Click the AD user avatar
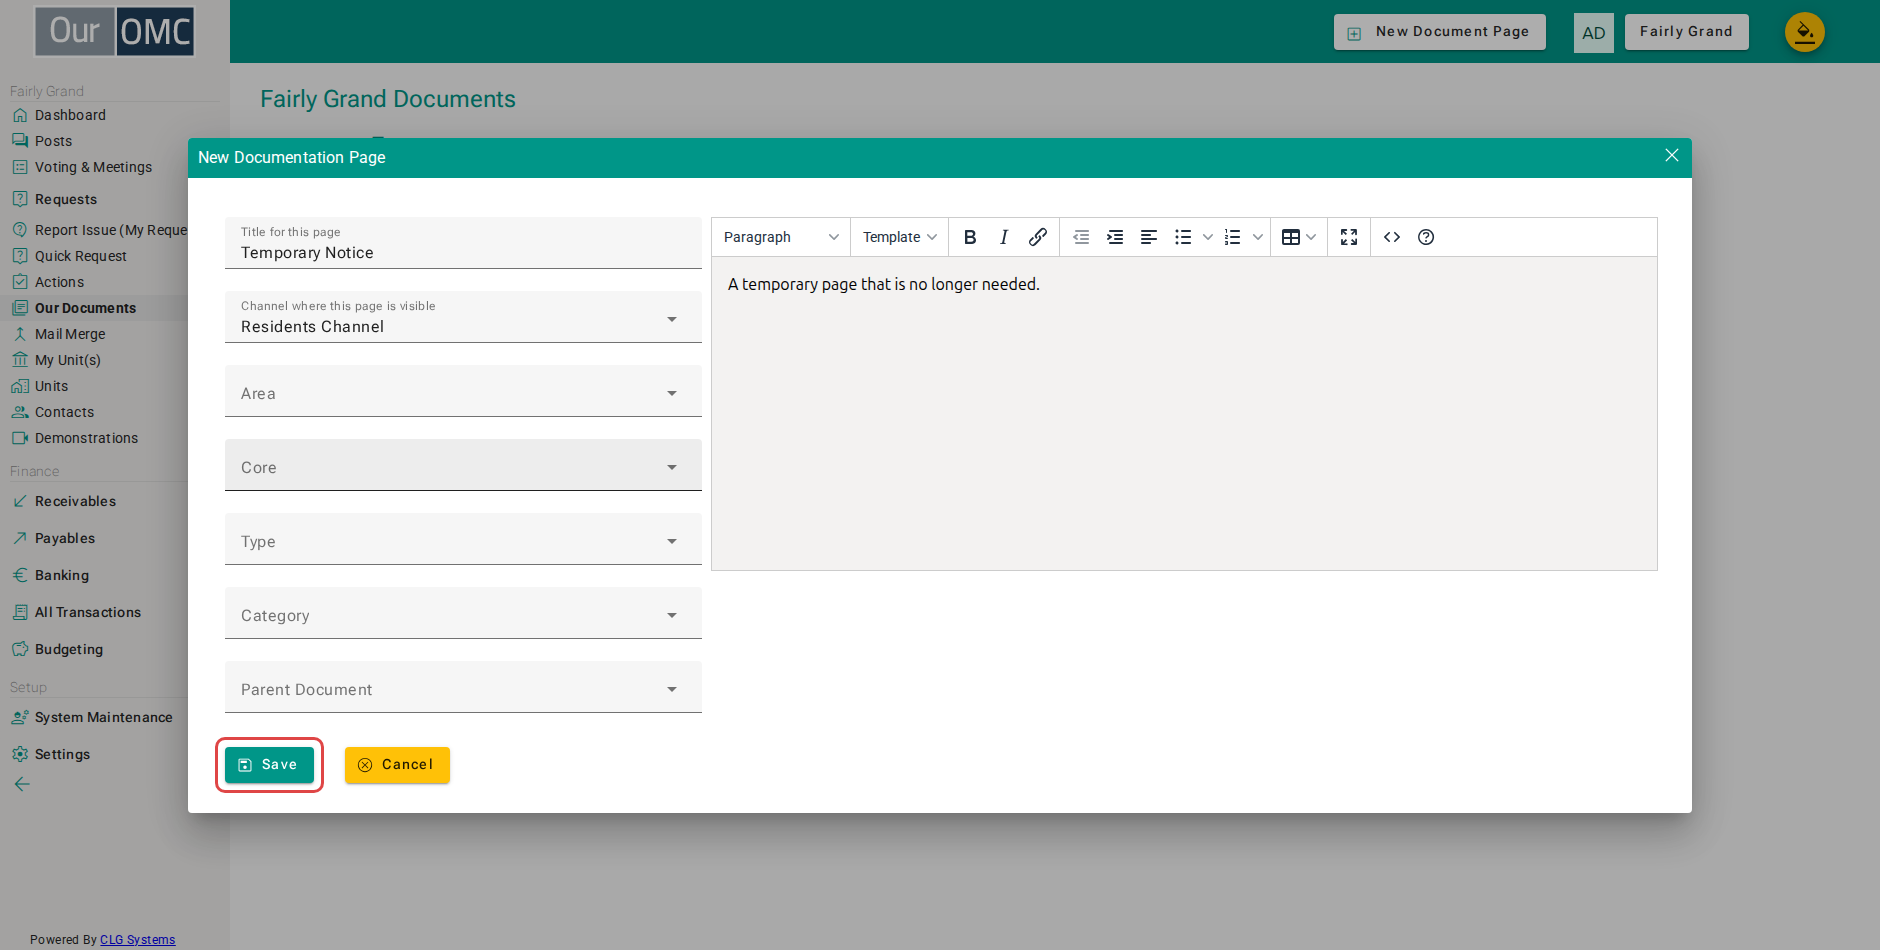The height and width of the screenshot is (950, 1880). point(1594,33)
